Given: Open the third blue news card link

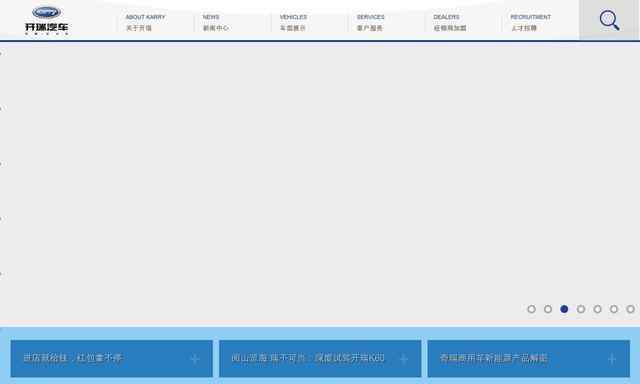Looking at the screenshot, I should point(529,359).
